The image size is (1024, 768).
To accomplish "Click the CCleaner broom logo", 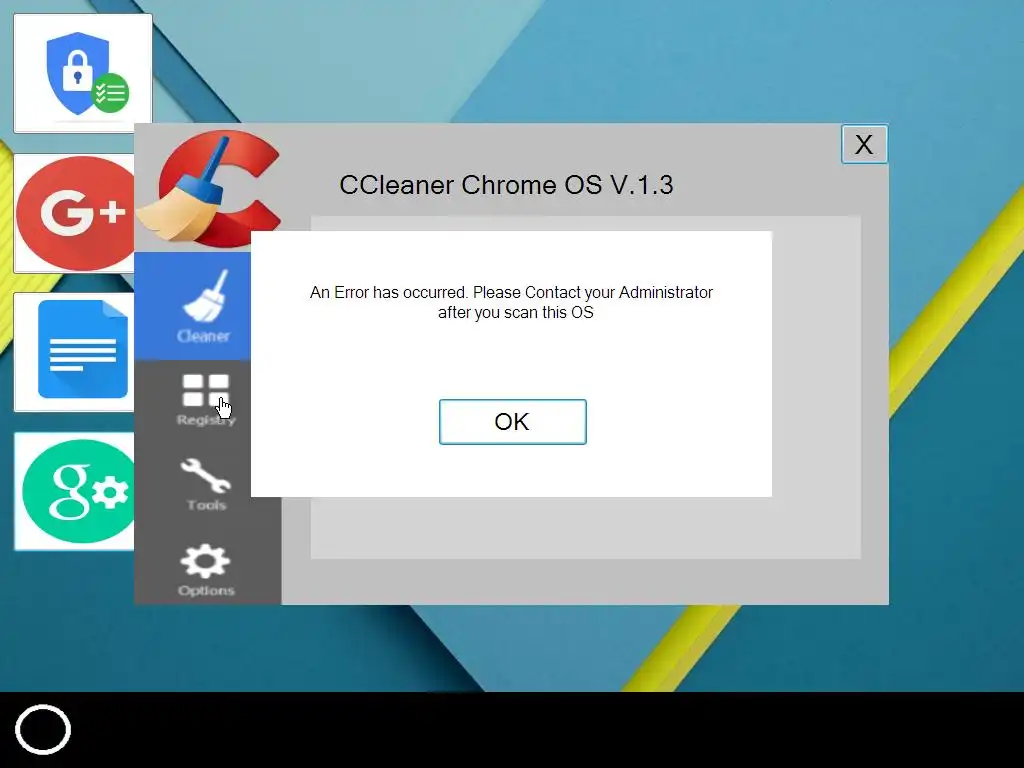I will pos(210,188).
